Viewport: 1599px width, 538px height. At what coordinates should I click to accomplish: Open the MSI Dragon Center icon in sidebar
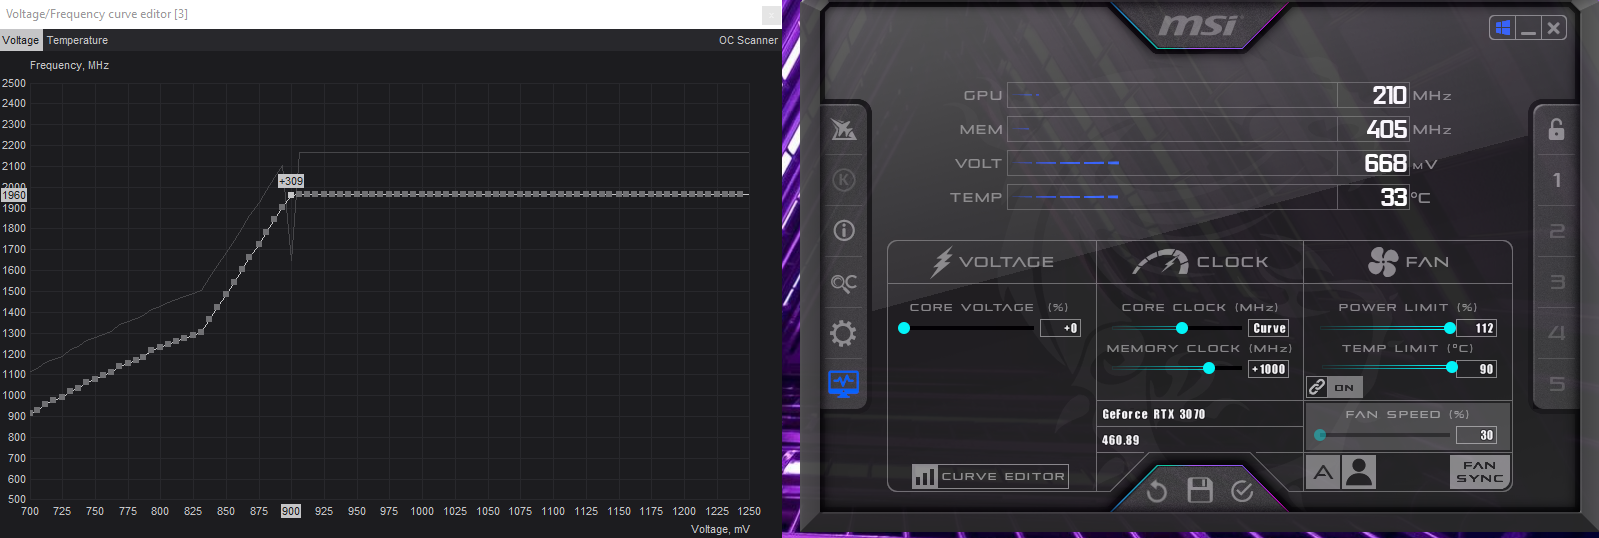pos(844,129)
